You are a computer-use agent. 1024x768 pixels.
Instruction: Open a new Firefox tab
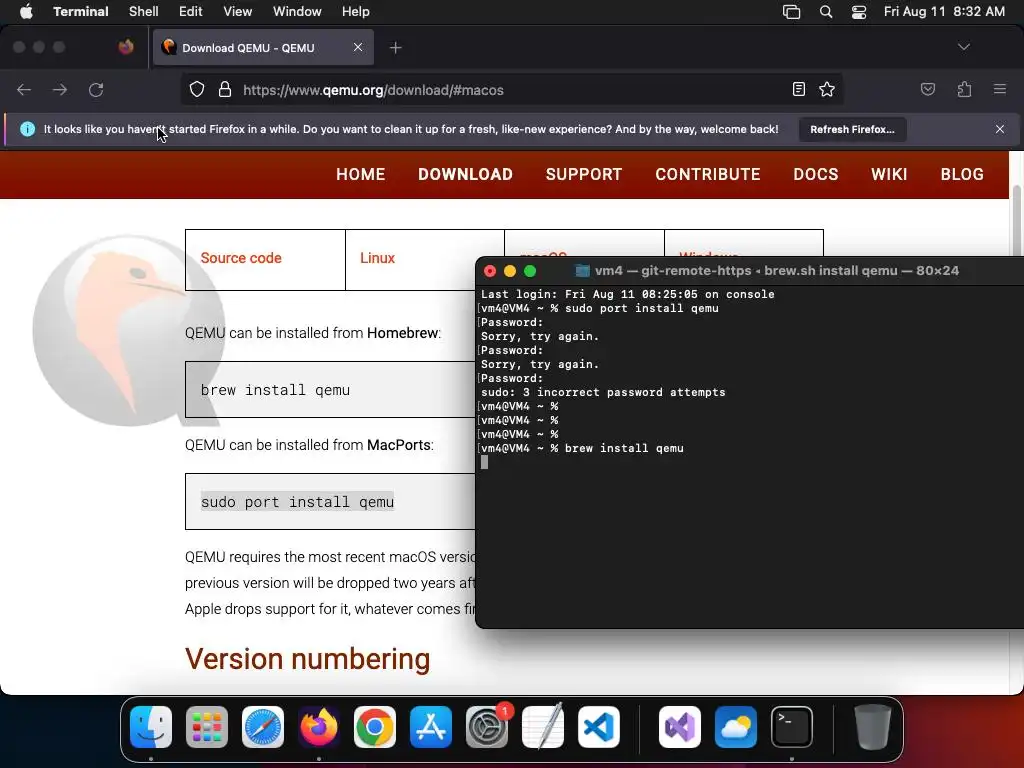tap(395, 48)
